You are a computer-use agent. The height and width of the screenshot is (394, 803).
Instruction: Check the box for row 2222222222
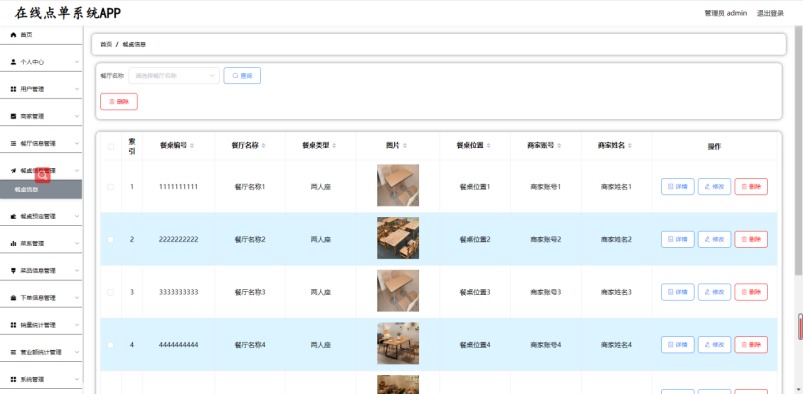[111, 239]
